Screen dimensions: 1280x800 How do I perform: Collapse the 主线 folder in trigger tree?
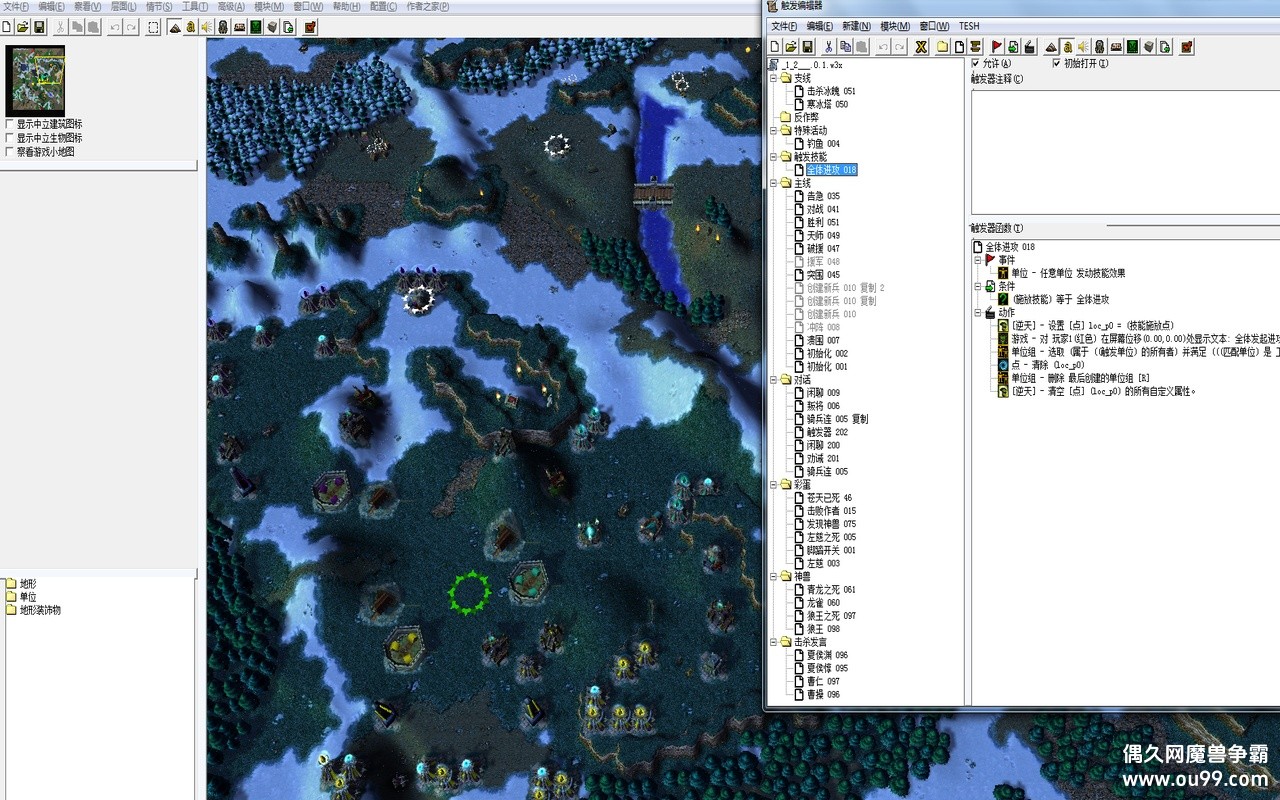point(774,183)
